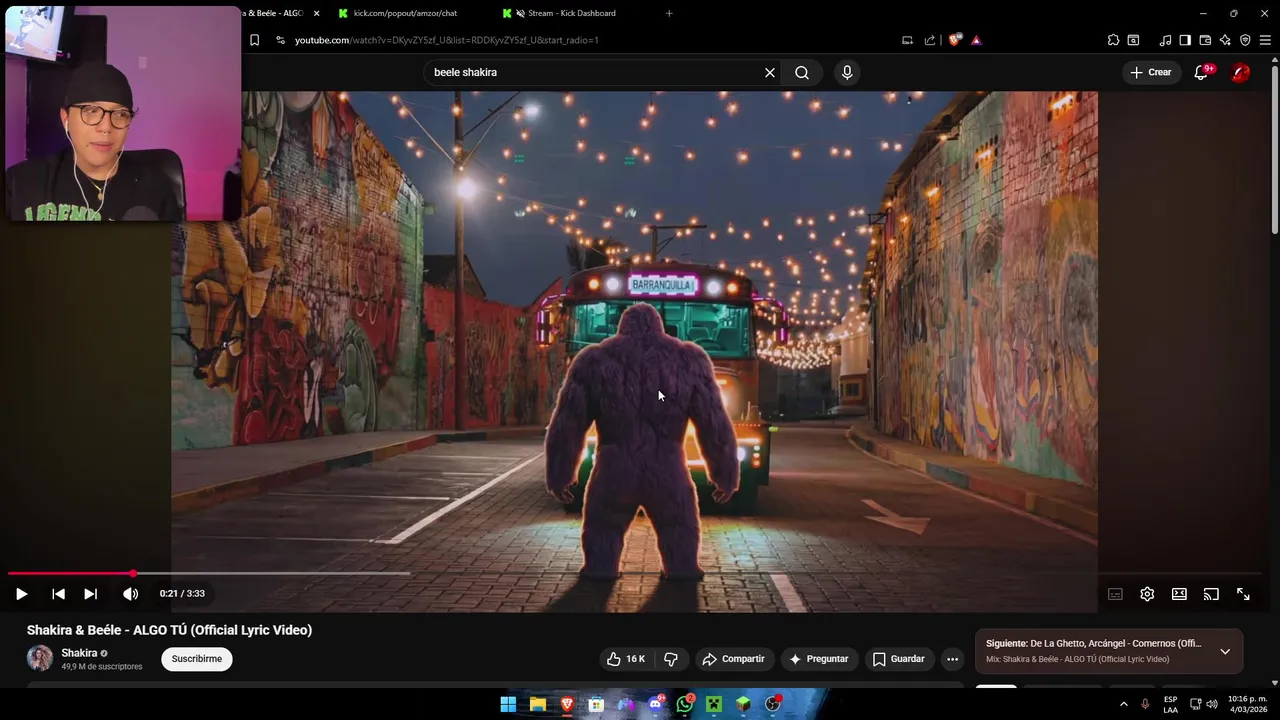
Task: Mute the video volume speaker icon
Action: [x=130, y=594]
